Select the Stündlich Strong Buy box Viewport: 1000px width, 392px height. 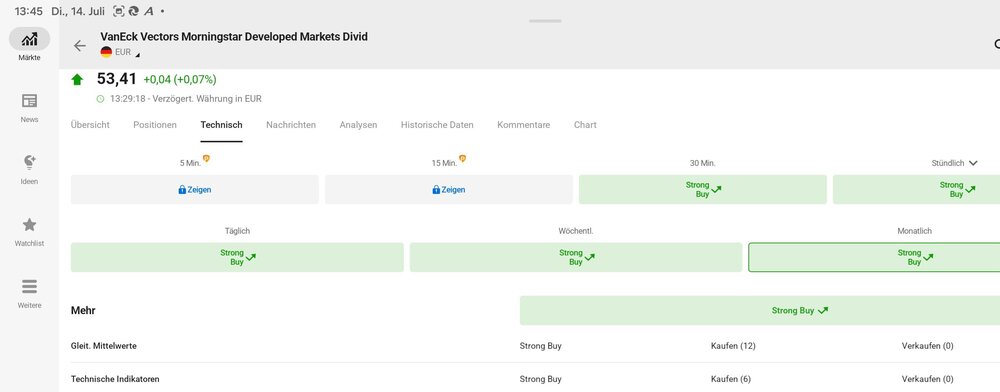tap(916, 190)
